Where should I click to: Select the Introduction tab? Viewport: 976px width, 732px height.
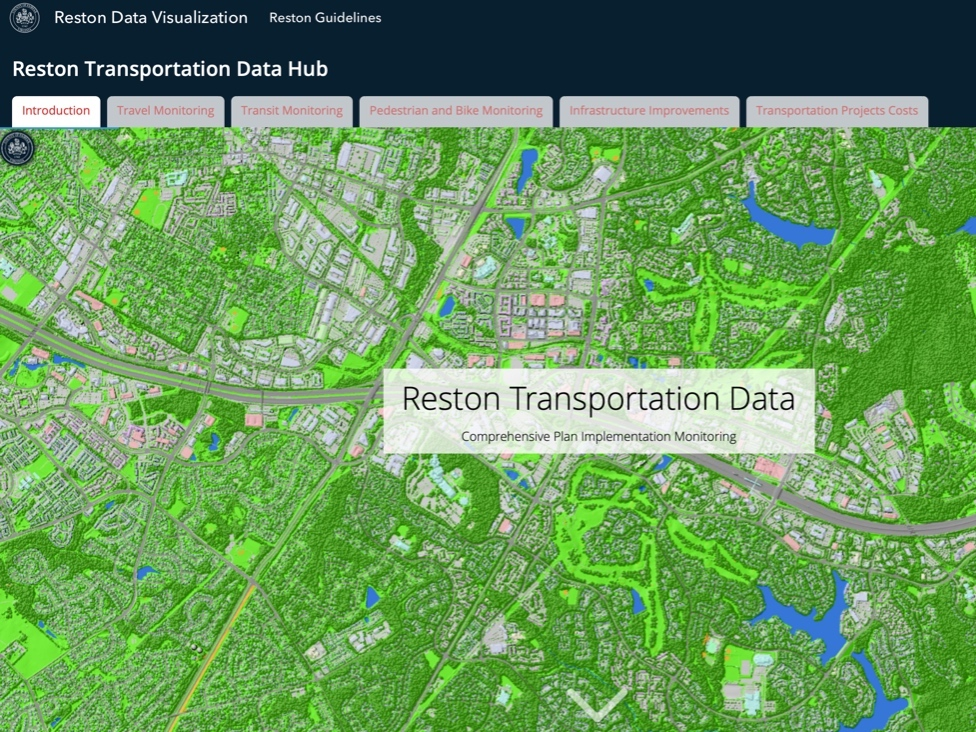tap(56, 111)
